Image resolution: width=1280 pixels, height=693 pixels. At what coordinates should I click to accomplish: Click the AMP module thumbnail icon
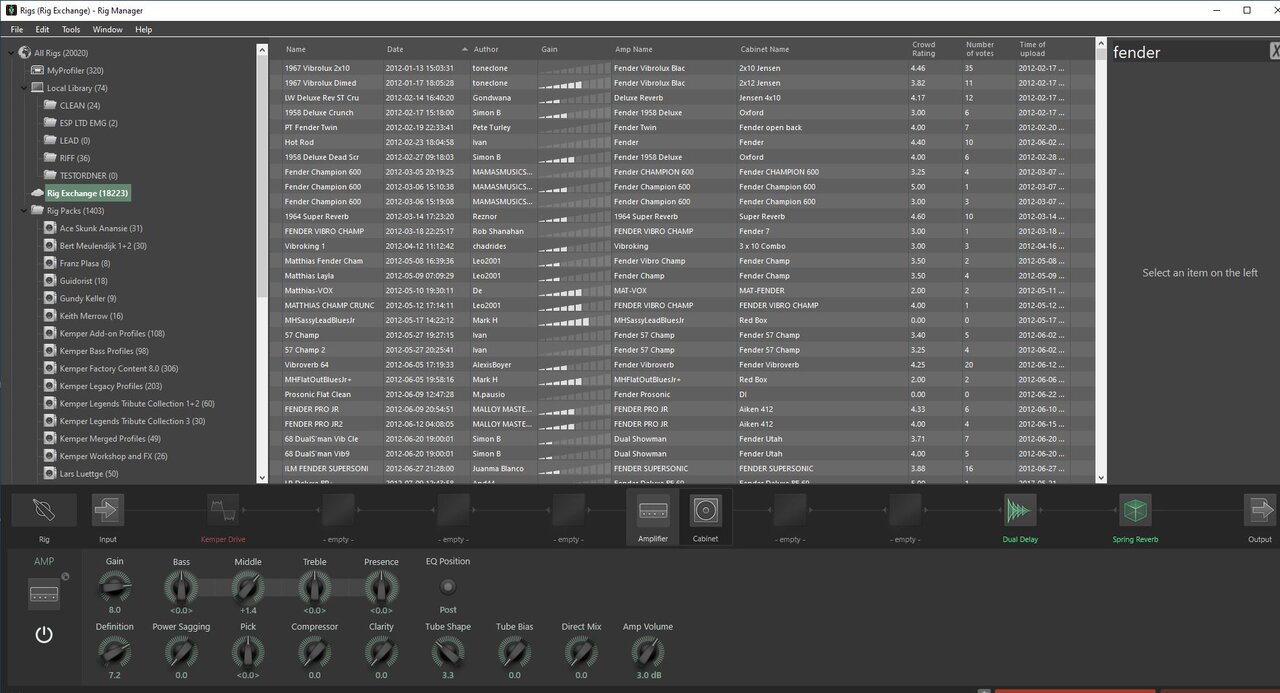44,596
